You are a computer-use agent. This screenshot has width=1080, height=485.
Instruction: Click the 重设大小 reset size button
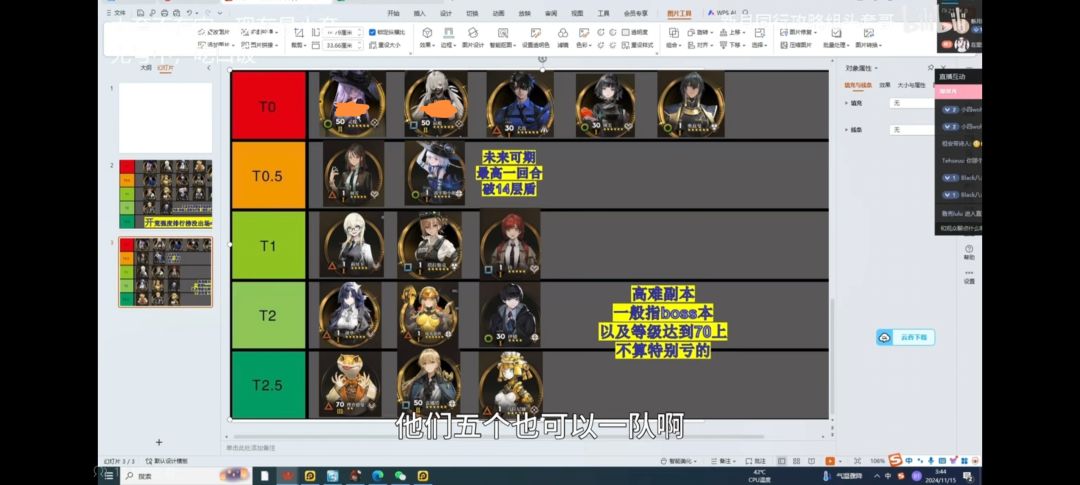[387, 45]
